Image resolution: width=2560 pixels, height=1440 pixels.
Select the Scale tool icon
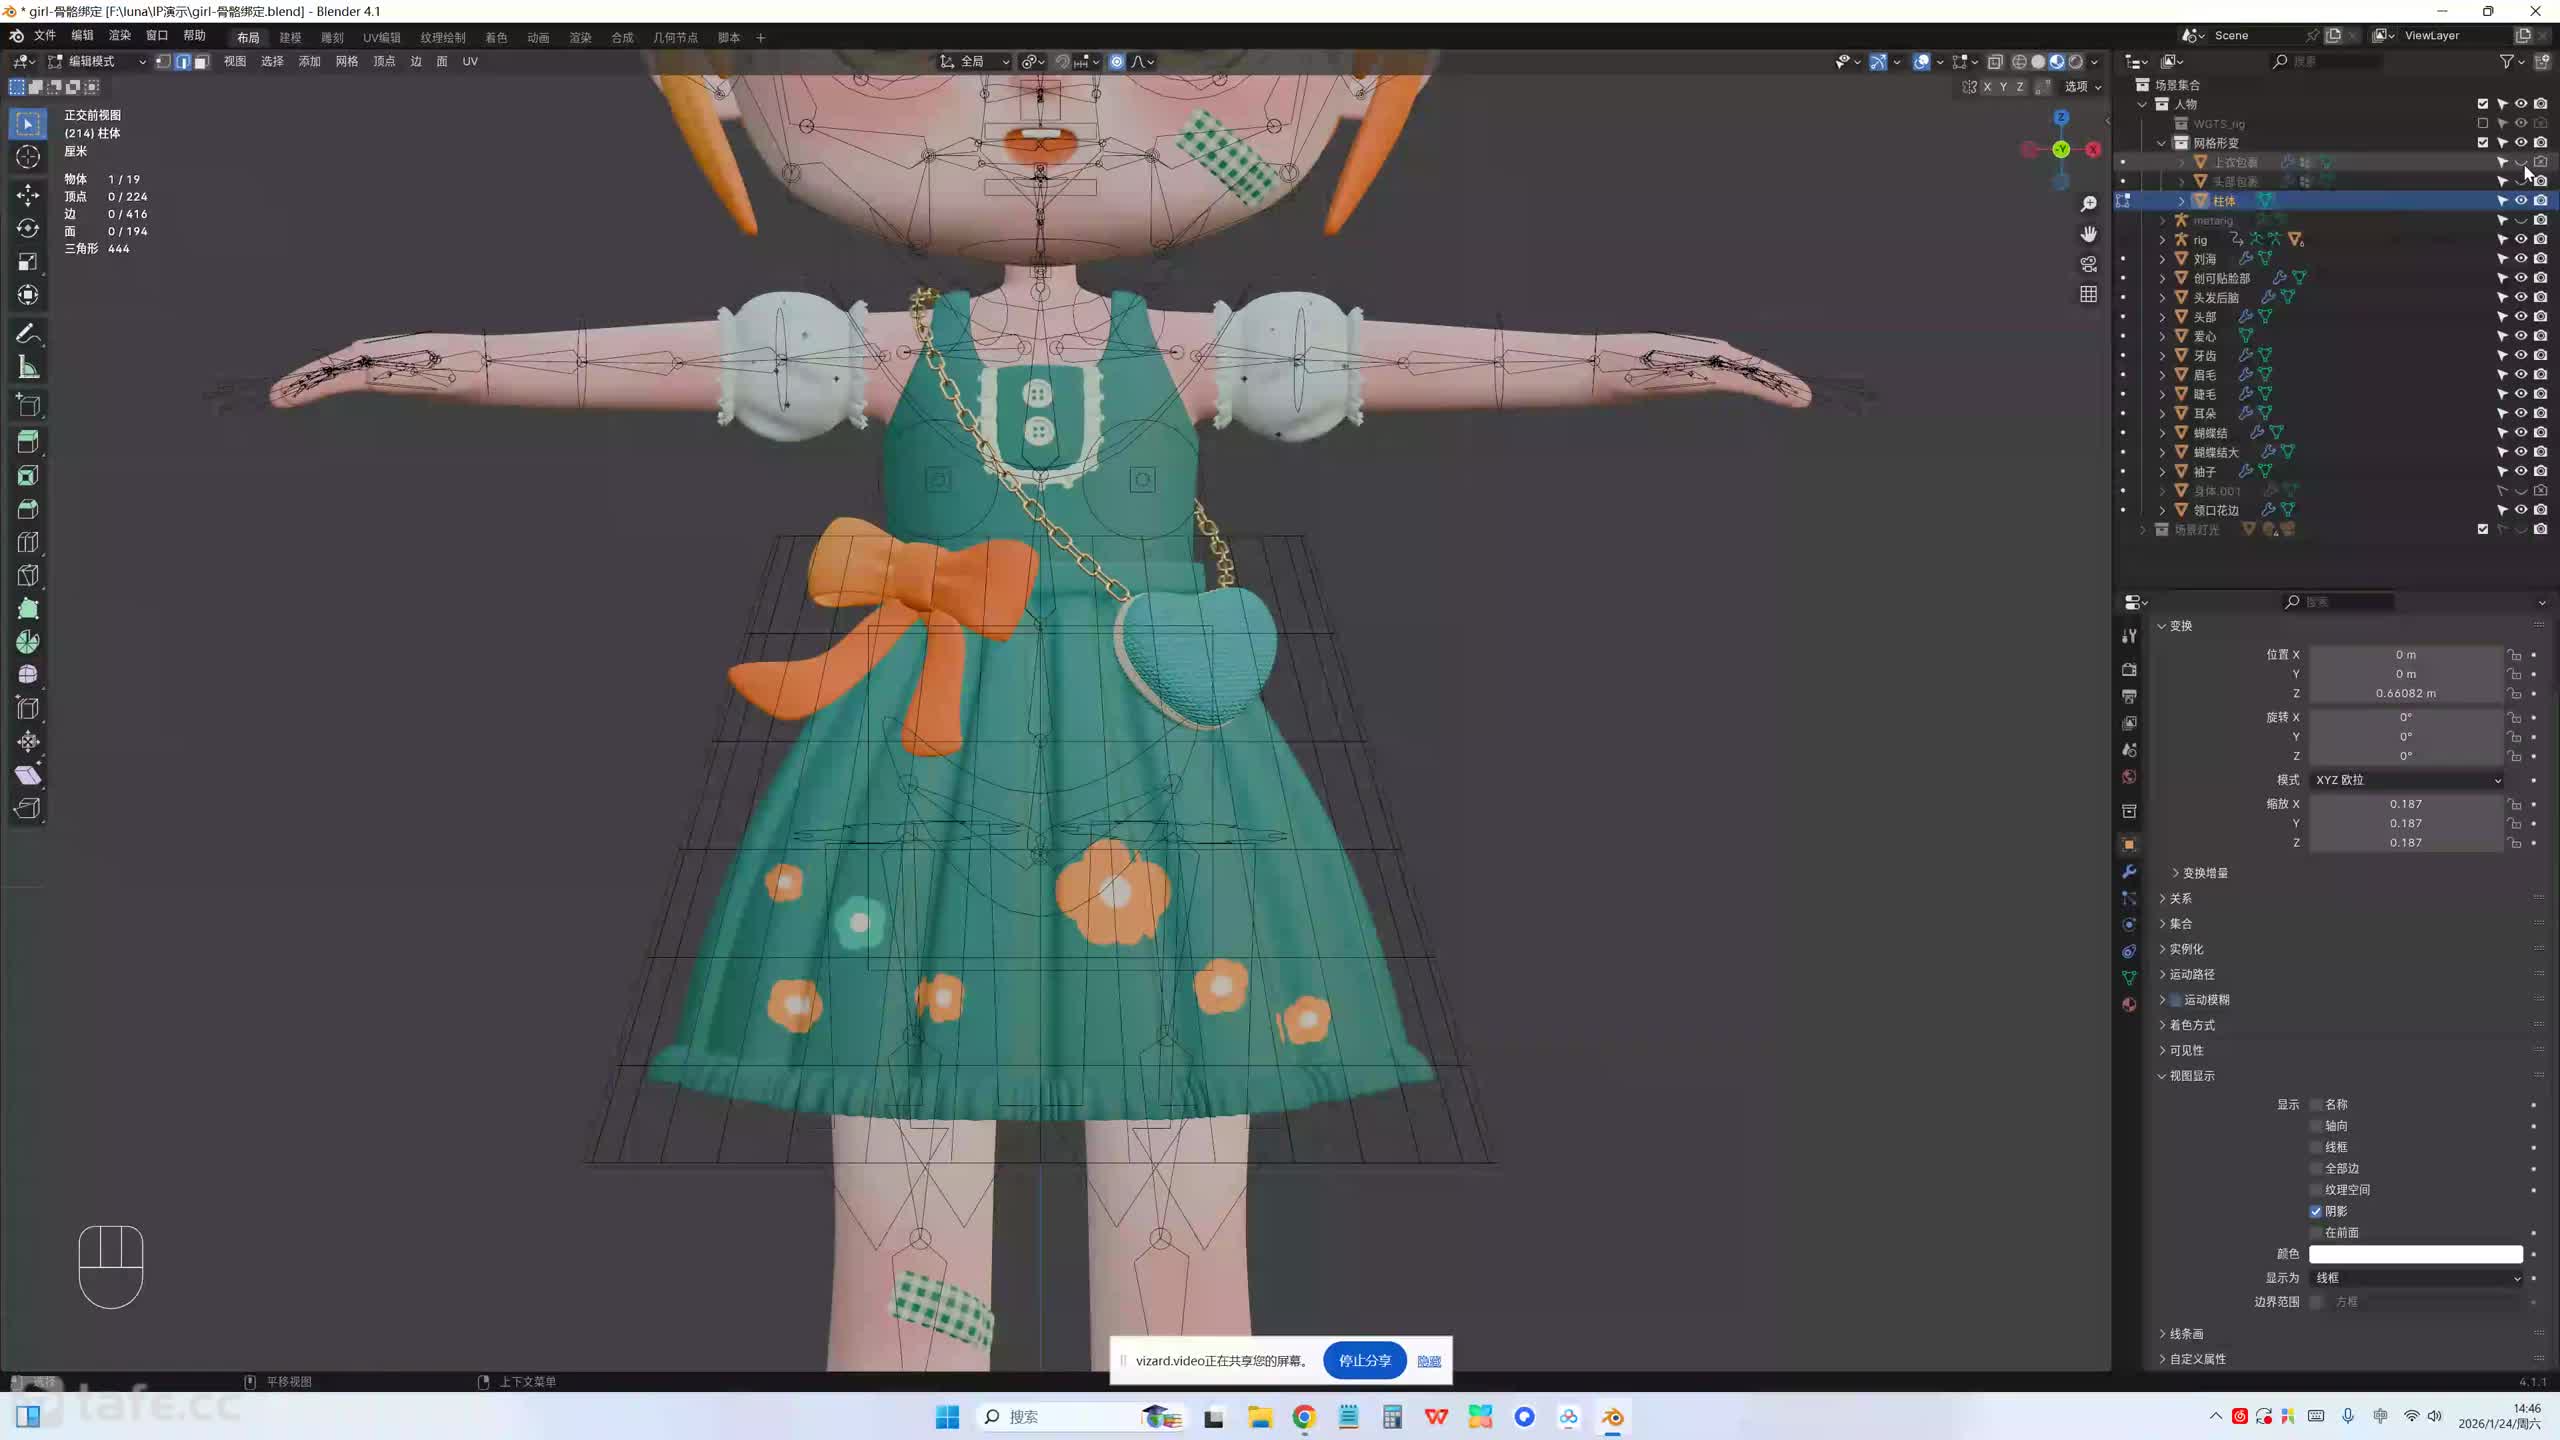click(x=28, y=262)
